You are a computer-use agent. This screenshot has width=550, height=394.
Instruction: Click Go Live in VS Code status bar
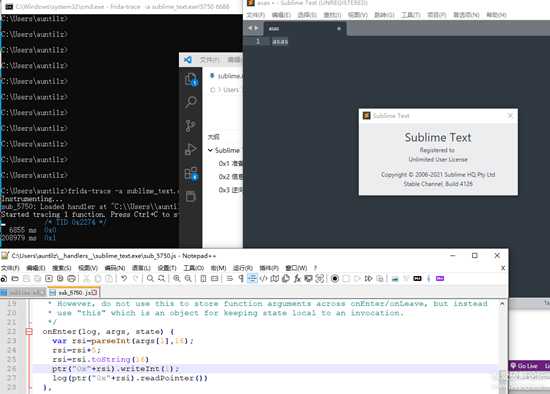pyautogui.click(x=525, y=366)
